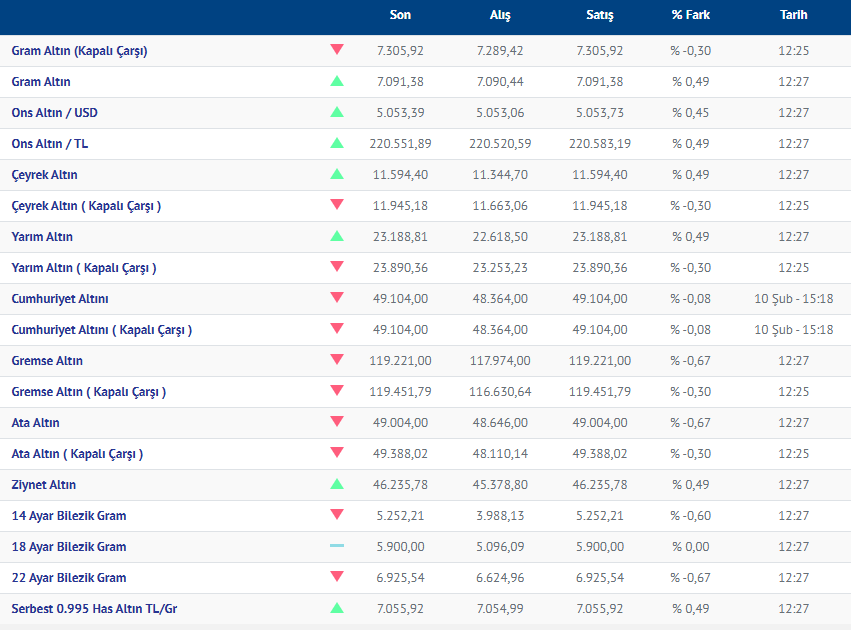Click the Alış column header

point(500,15)
